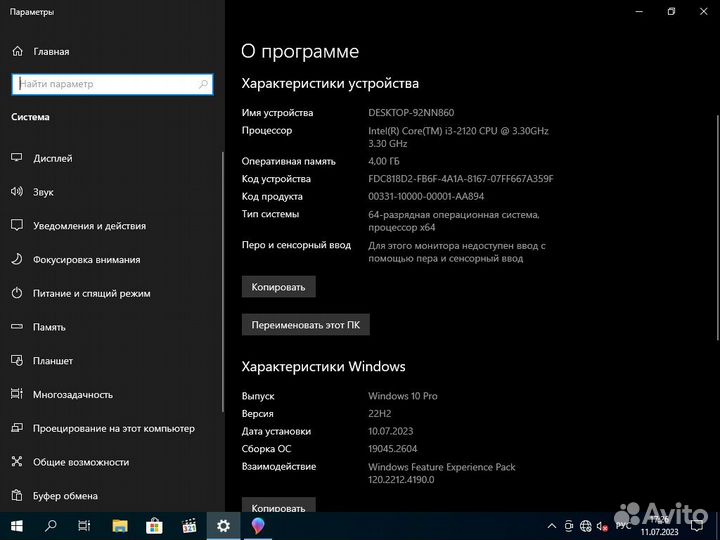The image size is (720, 540).
Task: Click Переименовать этот ПК button
Action: point(306,325)
